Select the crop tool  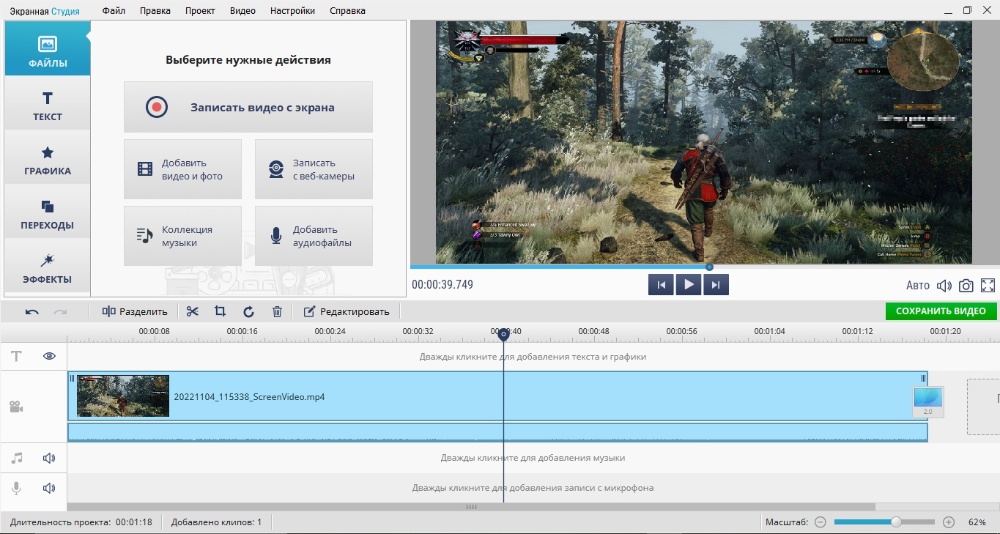pos(220,311)
